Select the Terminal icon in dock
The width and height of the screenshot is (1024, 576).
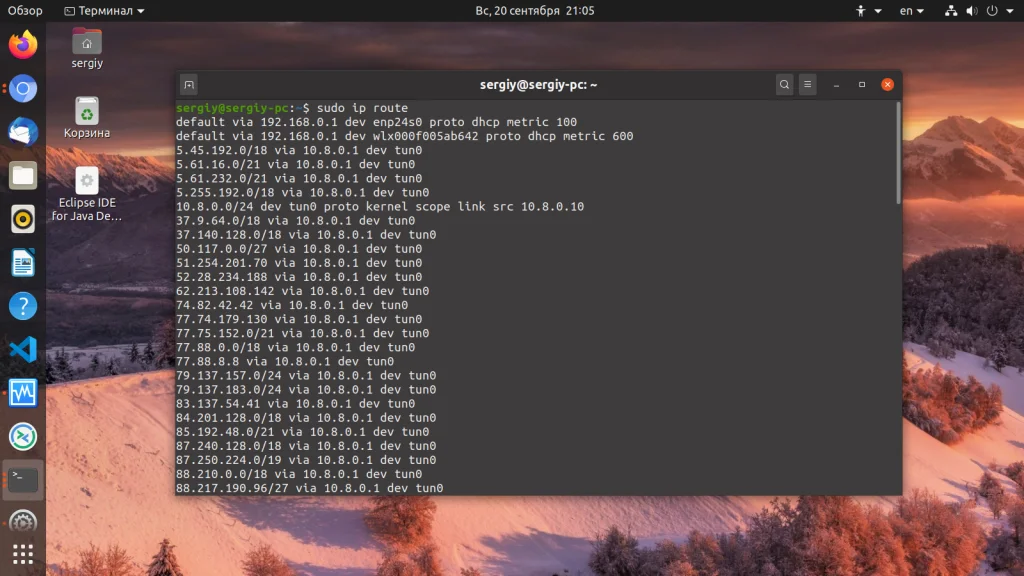tap(23, 480)
